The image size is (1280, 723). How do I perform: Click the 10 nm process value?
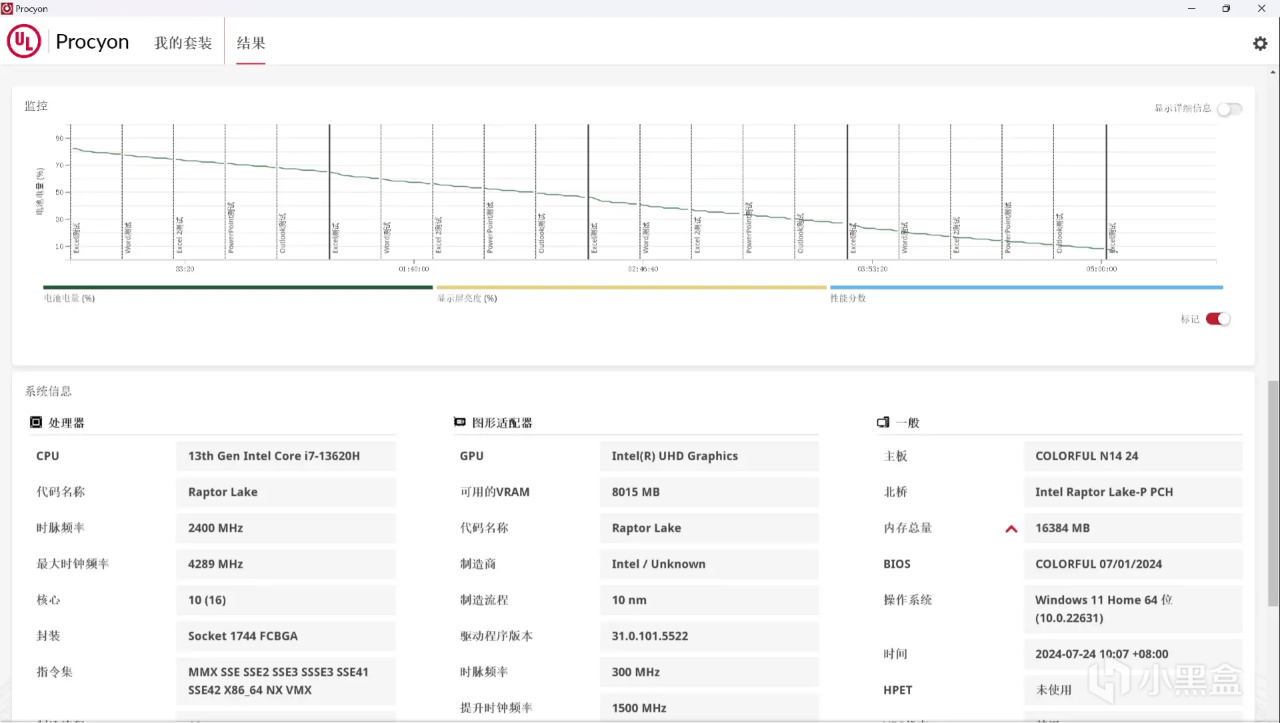point(709,600)
